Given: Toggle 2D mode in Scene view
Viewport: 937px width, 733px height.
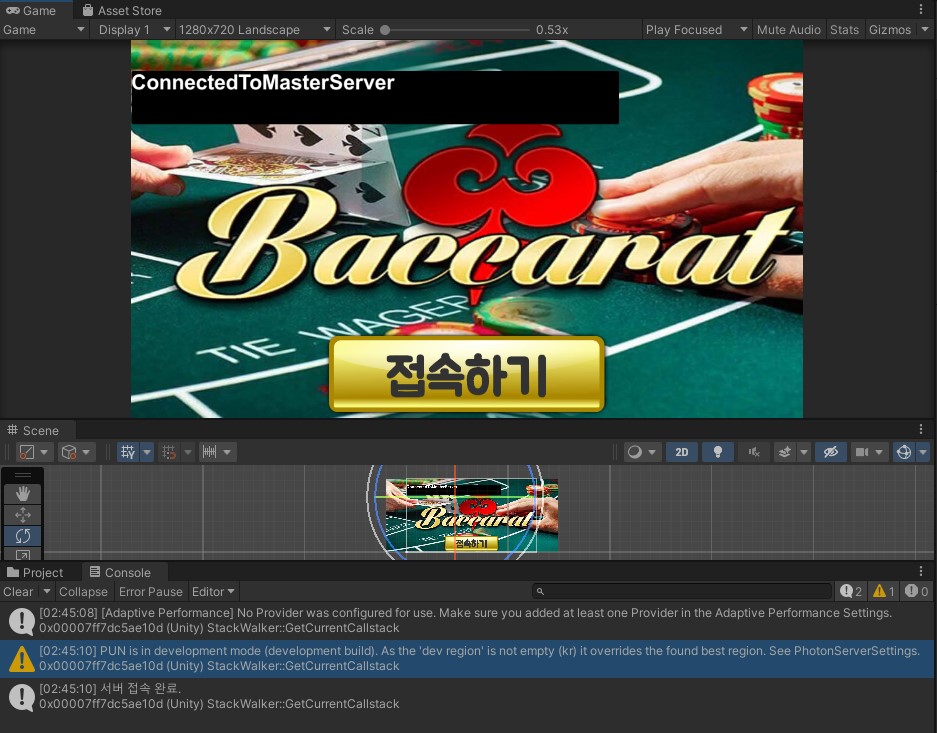Looking at the screenshot, I should [682, 452].
